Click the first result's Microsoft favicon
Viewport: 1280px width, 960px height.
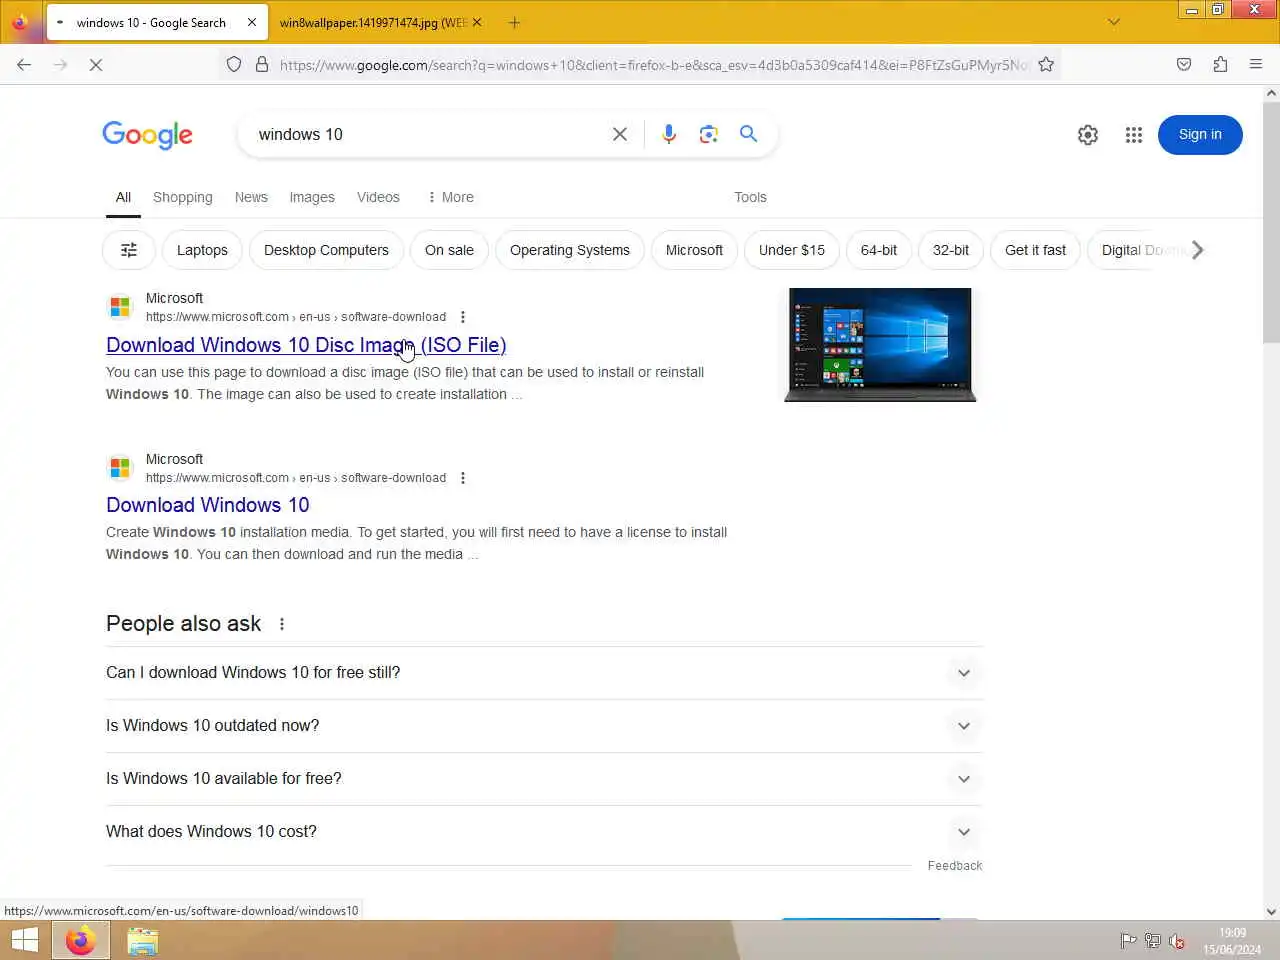click(120, 307)
